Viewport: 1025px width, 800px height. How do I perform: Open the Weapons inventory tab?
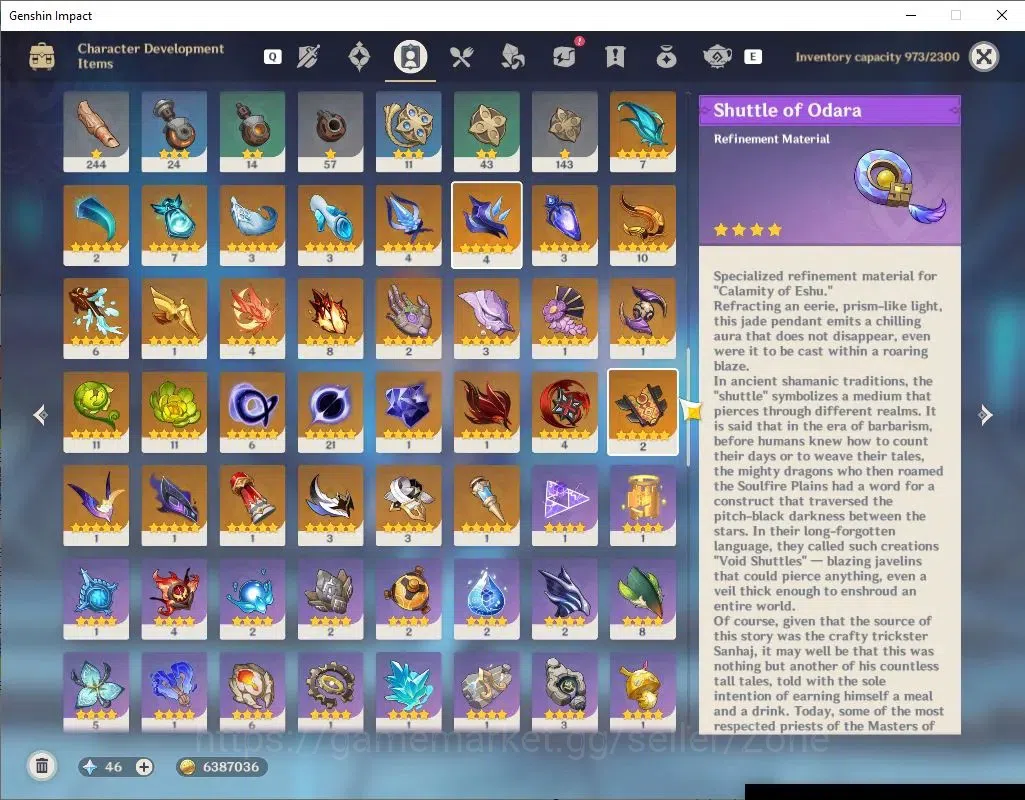pyautogui.click(x=308, y=58)
